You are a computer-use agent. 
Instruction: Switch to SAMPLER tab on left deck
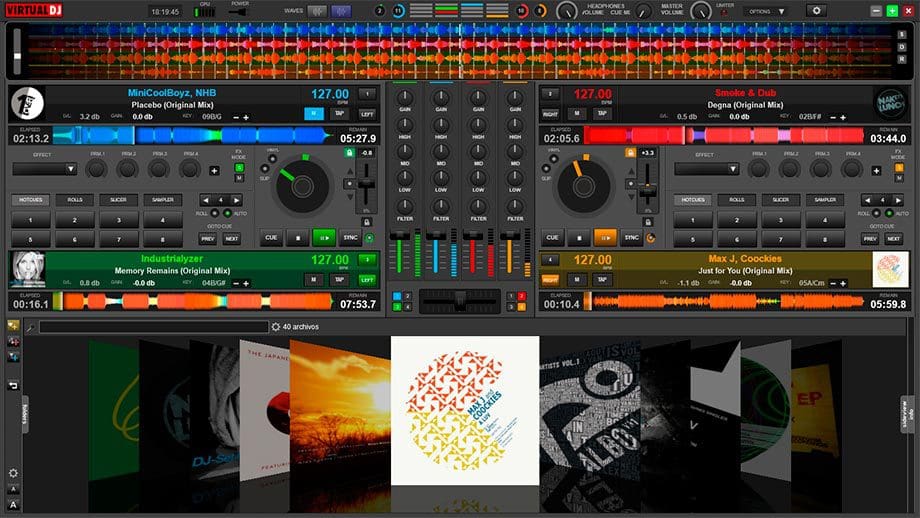tap(163, 200)
